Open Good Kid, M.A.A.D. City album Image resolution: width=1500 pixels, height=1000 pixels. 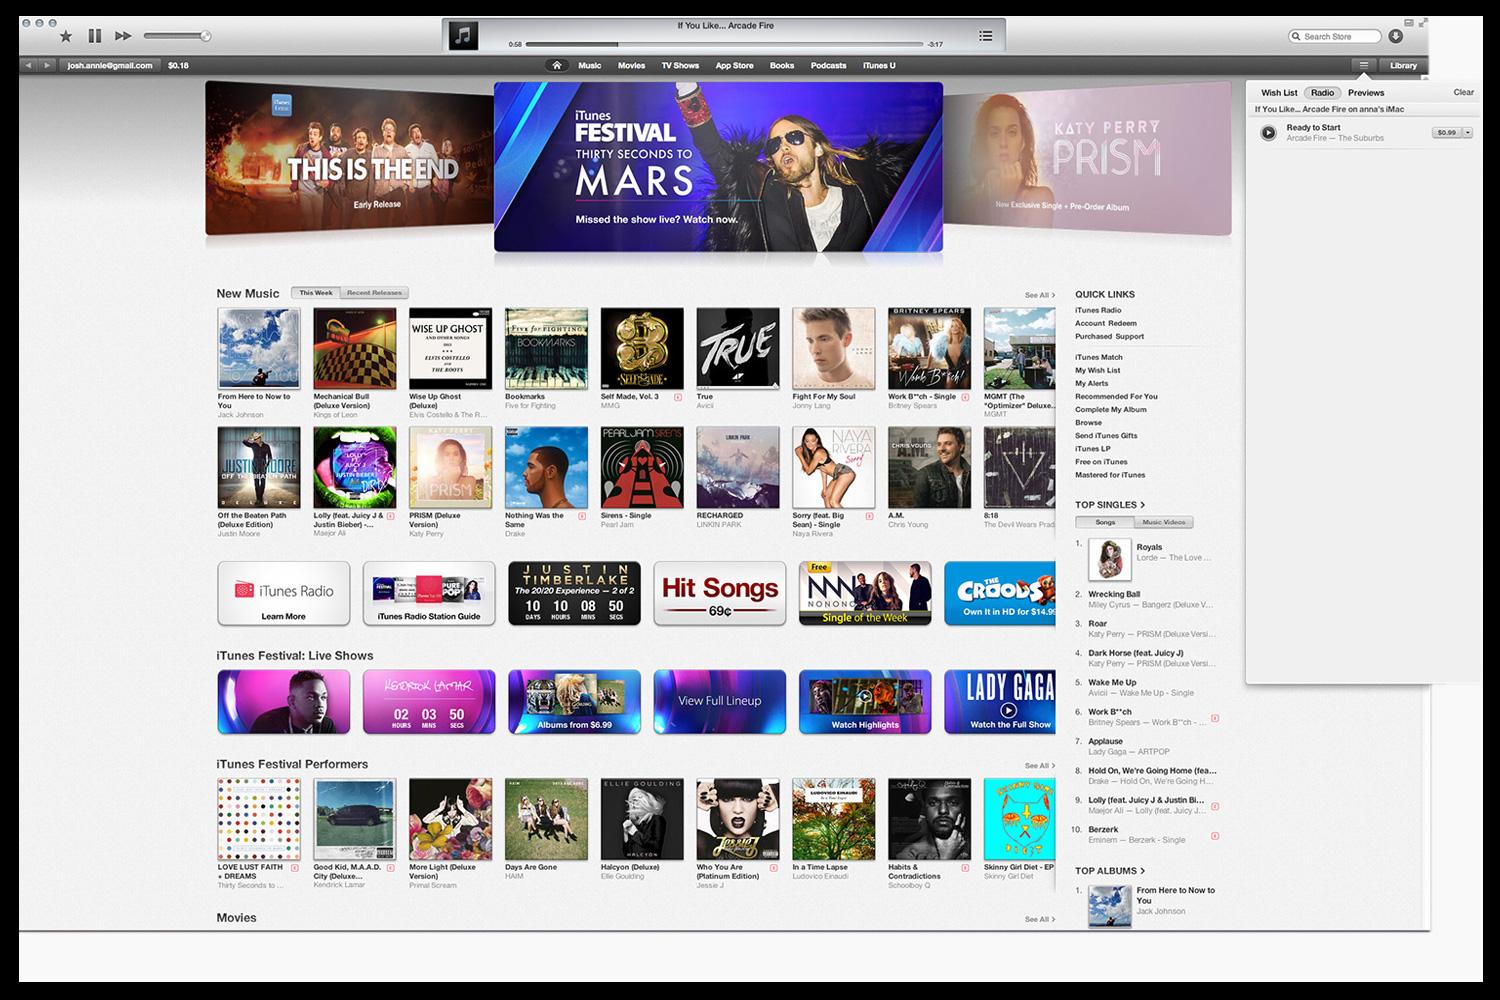click(x=355, y=820)
